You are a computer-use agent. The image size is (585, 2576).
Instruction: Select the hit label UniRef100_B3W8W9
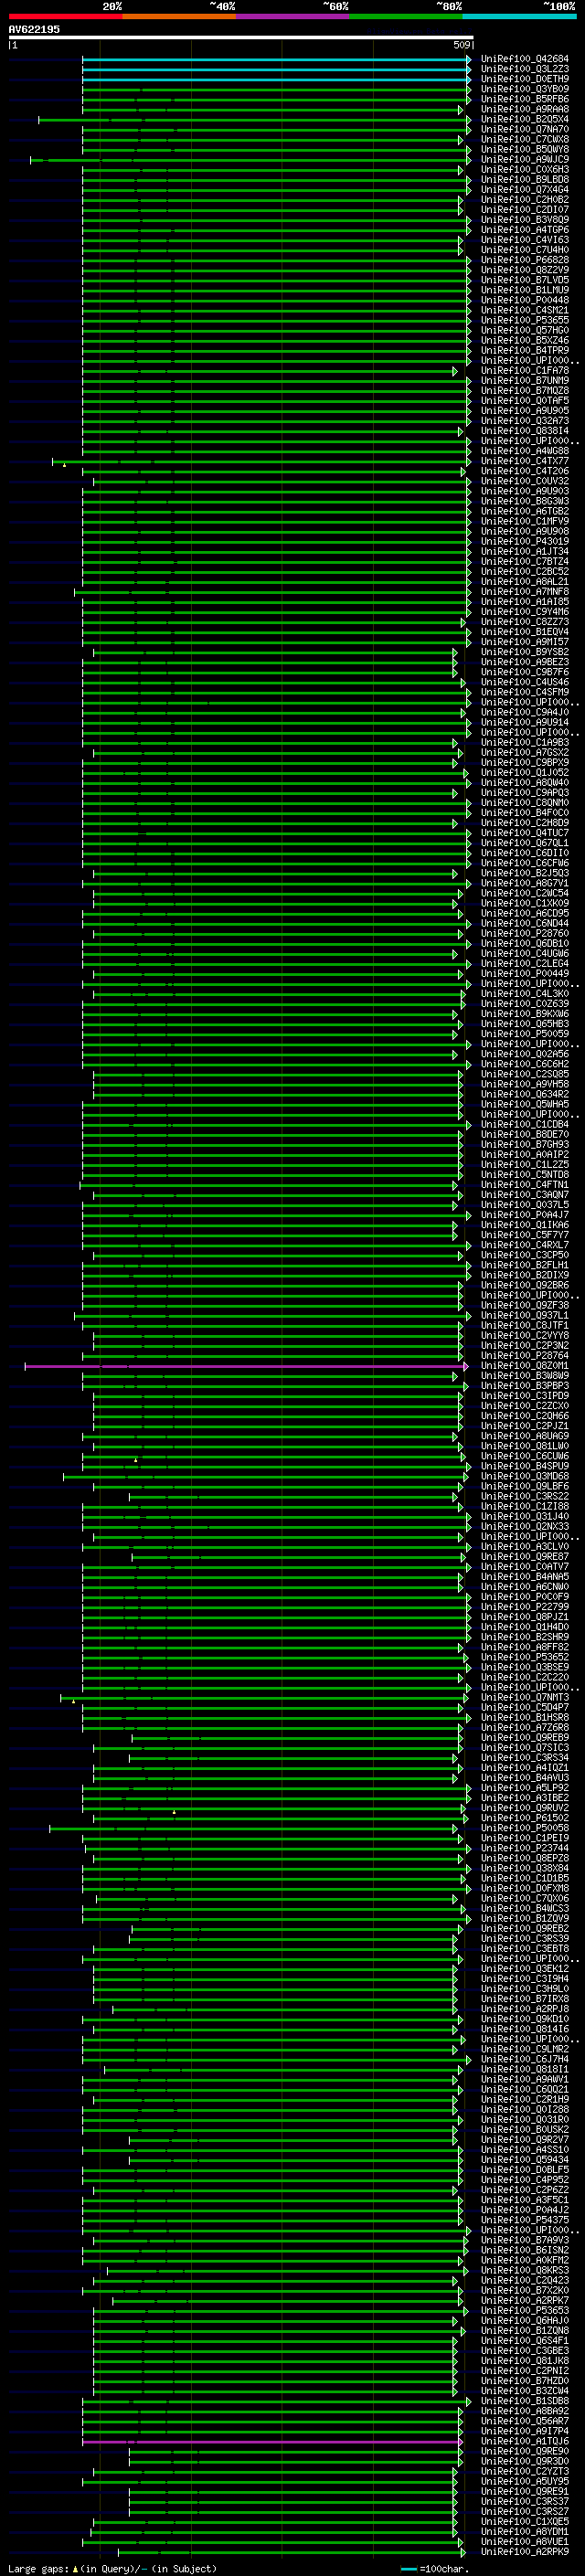[525, 1375]
